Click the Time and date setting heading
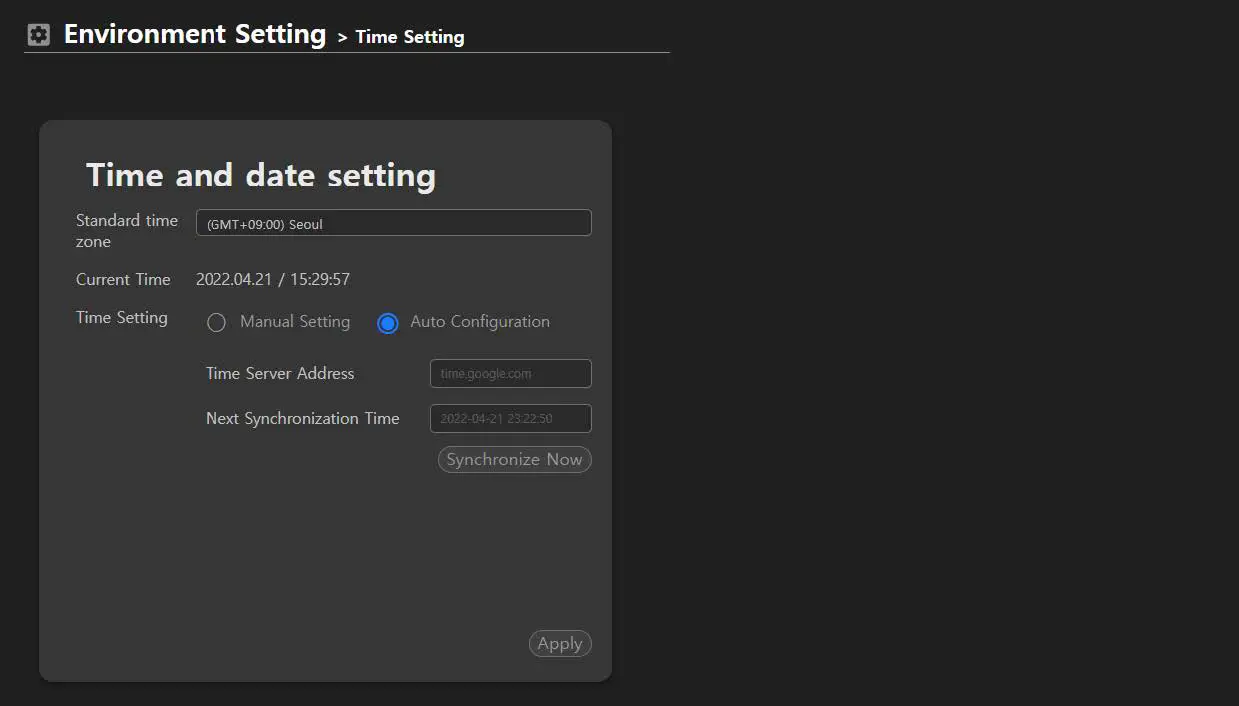 pyautogui.click(x=261, y=175)
